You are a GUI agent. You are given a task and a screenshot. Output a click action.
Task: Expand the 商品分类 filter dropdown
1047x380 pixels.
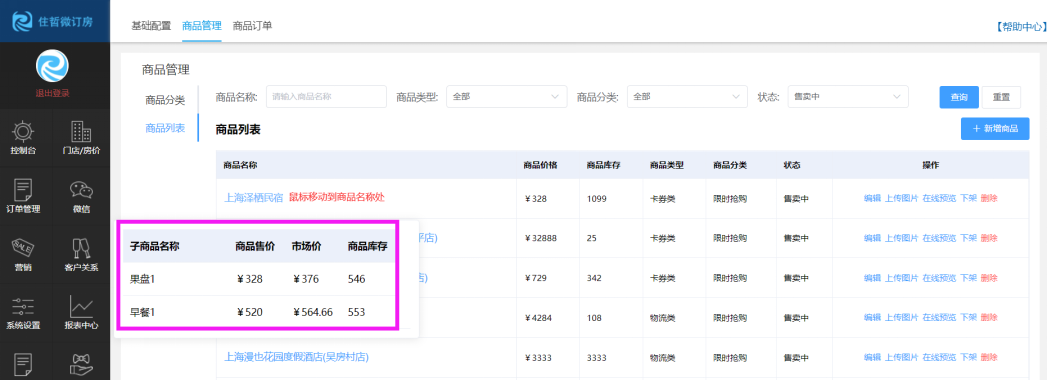click(x=687, y=97)
